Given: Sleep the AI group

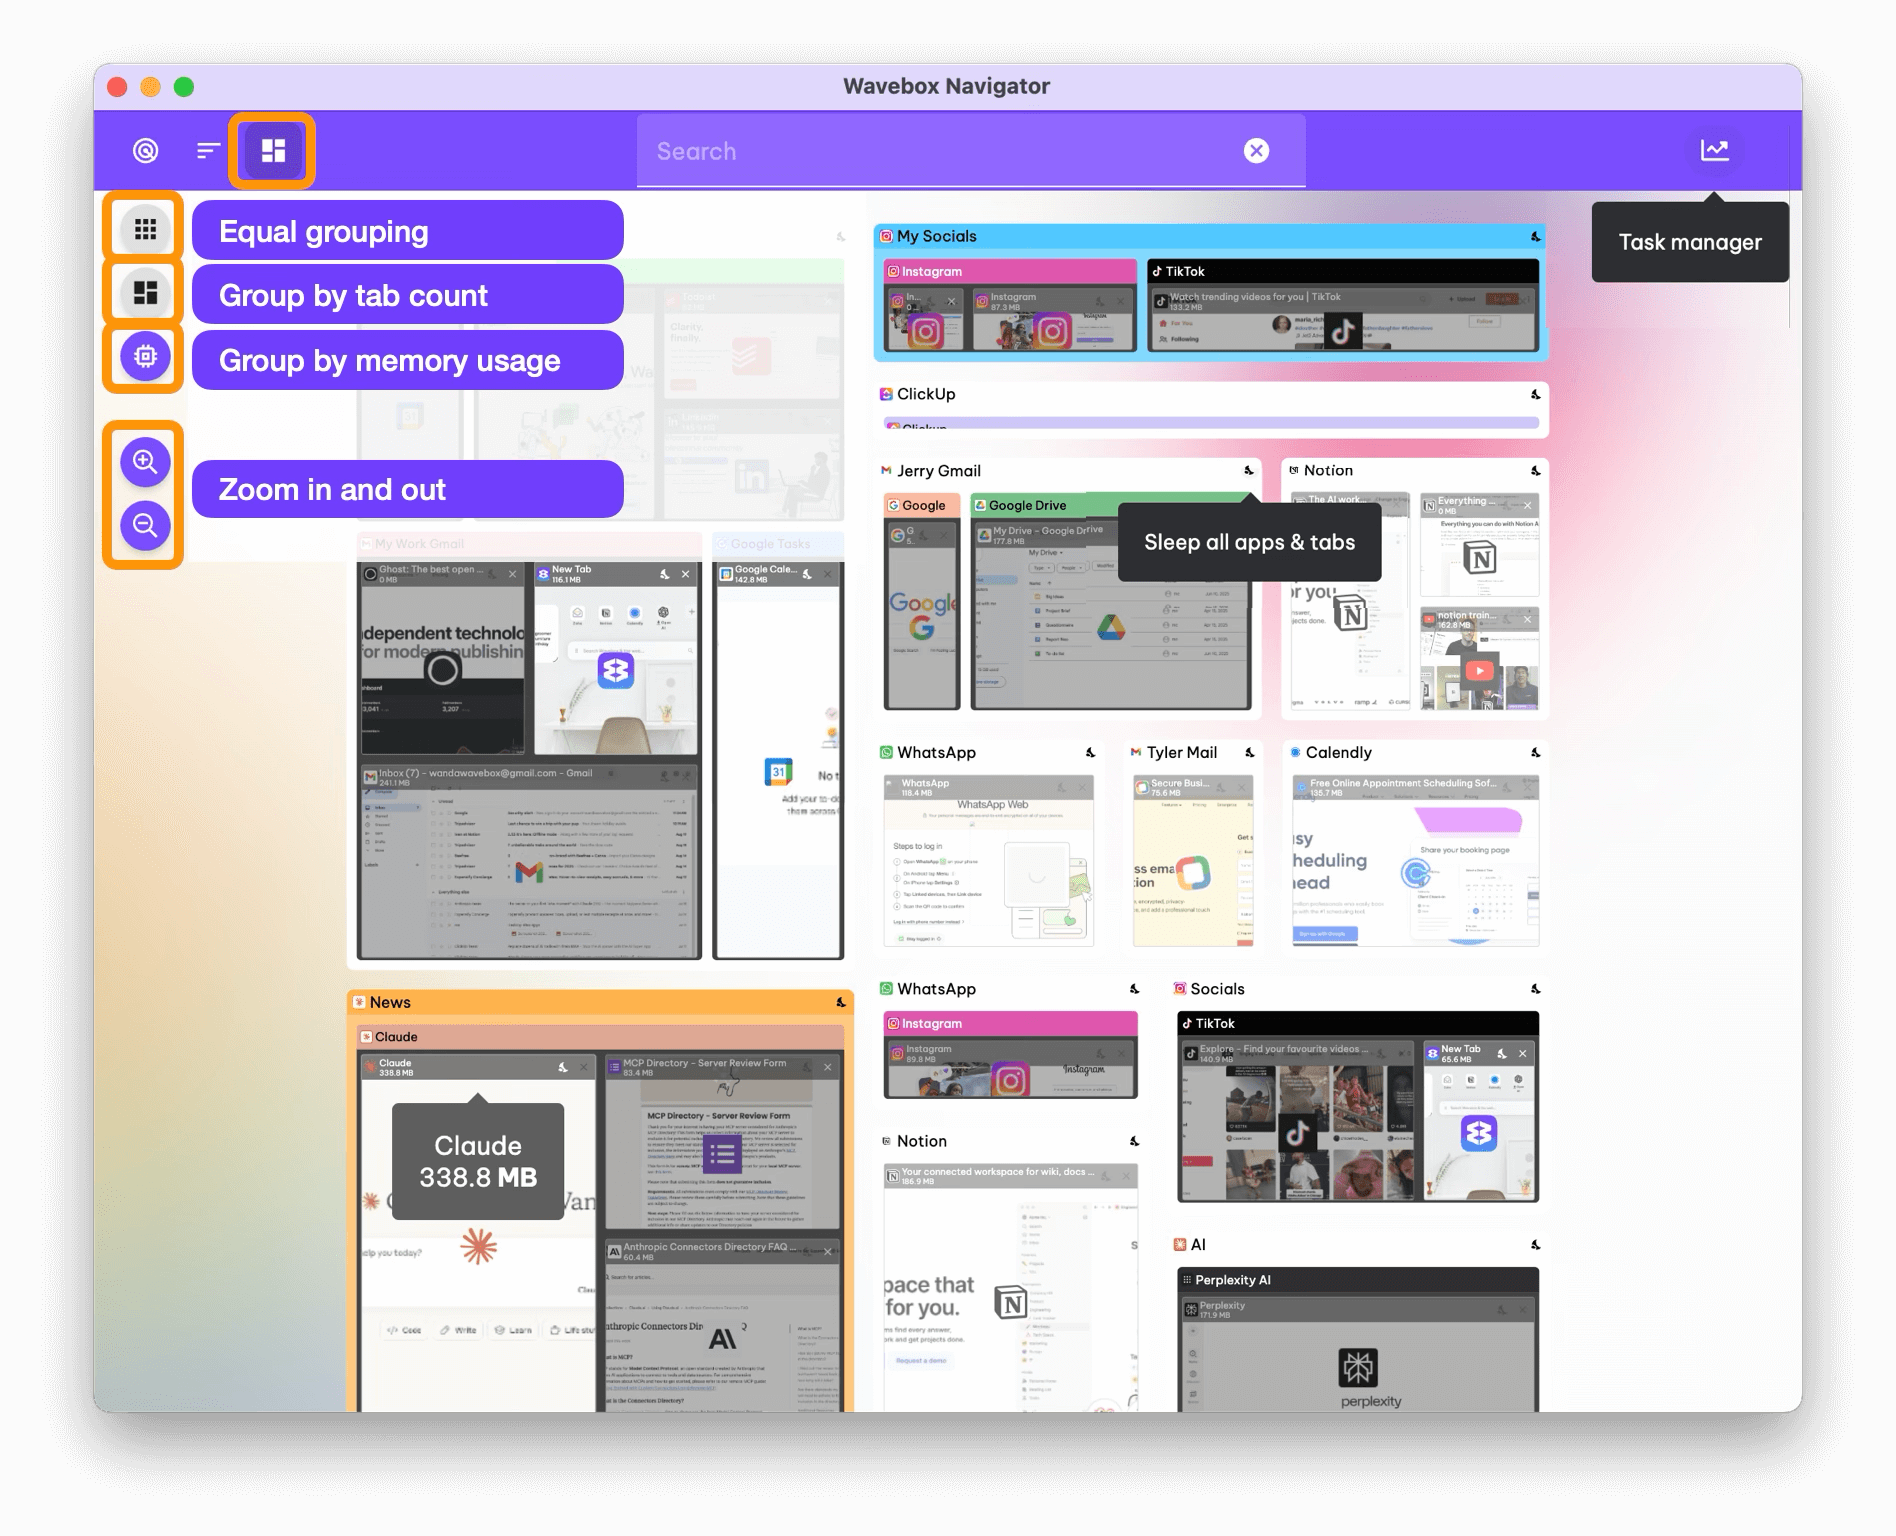Looking at the screenshot, I should click(x=1535, y=1245).
